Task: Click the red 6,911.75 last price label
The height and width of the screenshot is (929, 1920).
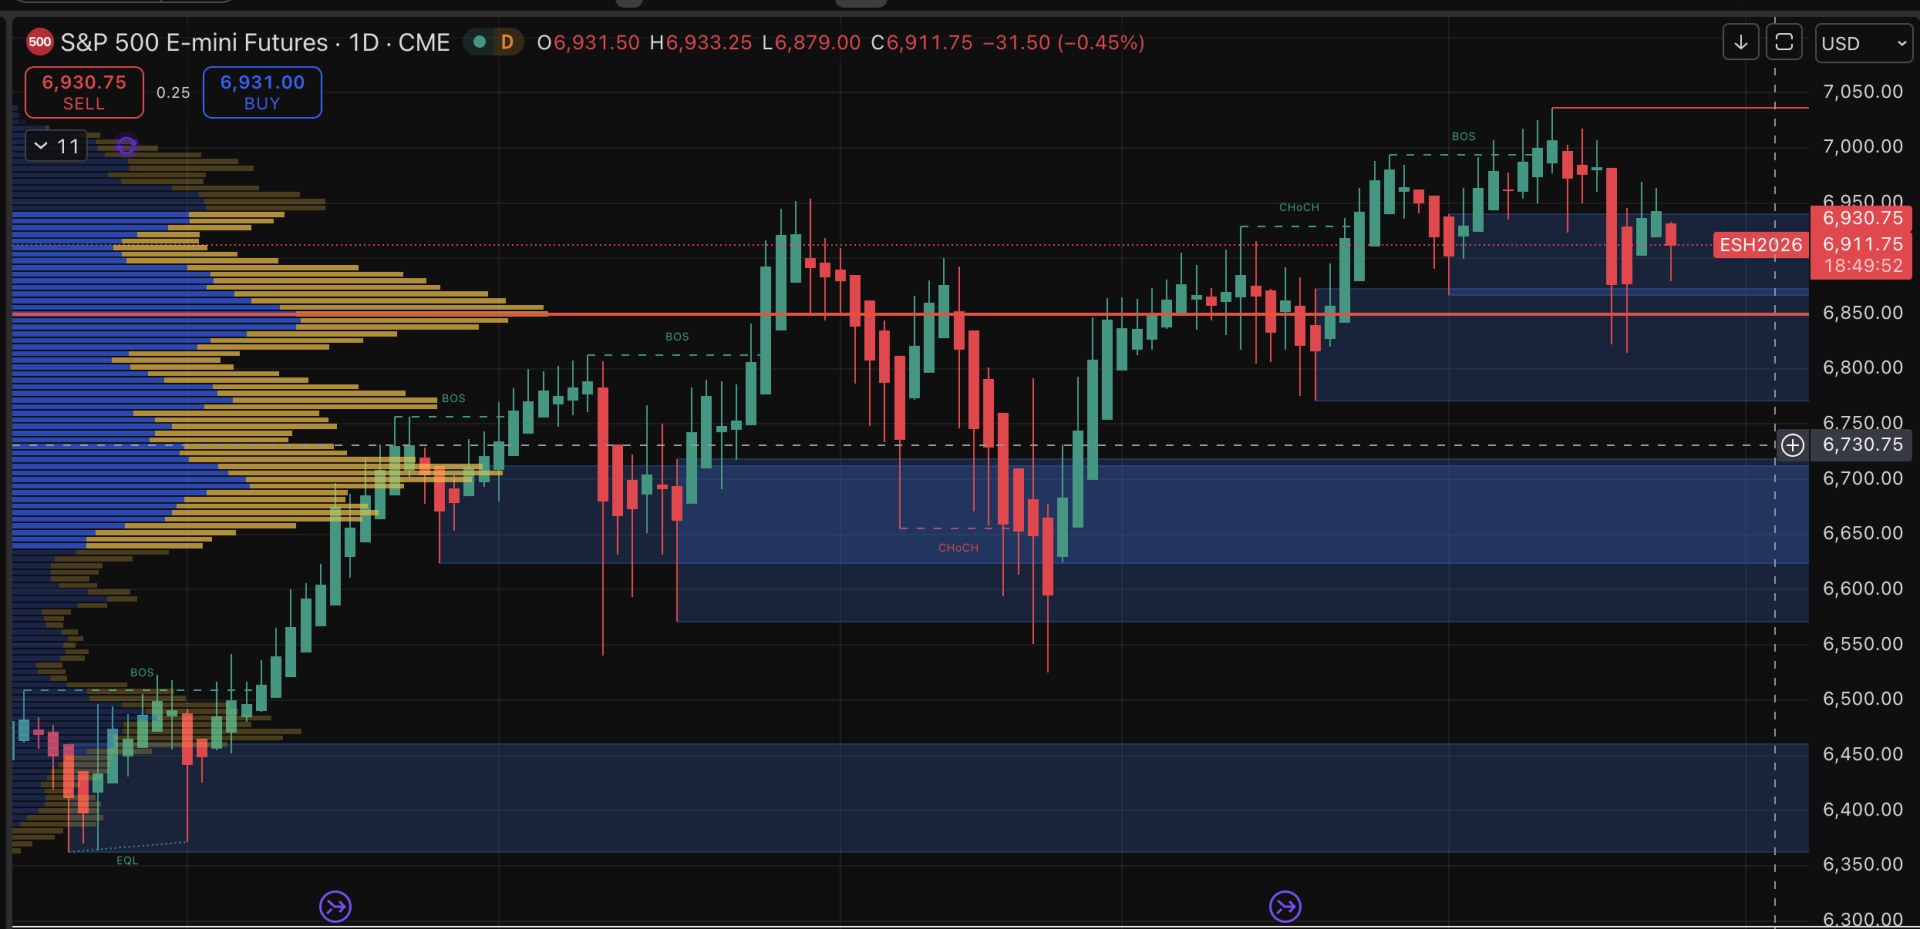Action: tap(1862, 244)
